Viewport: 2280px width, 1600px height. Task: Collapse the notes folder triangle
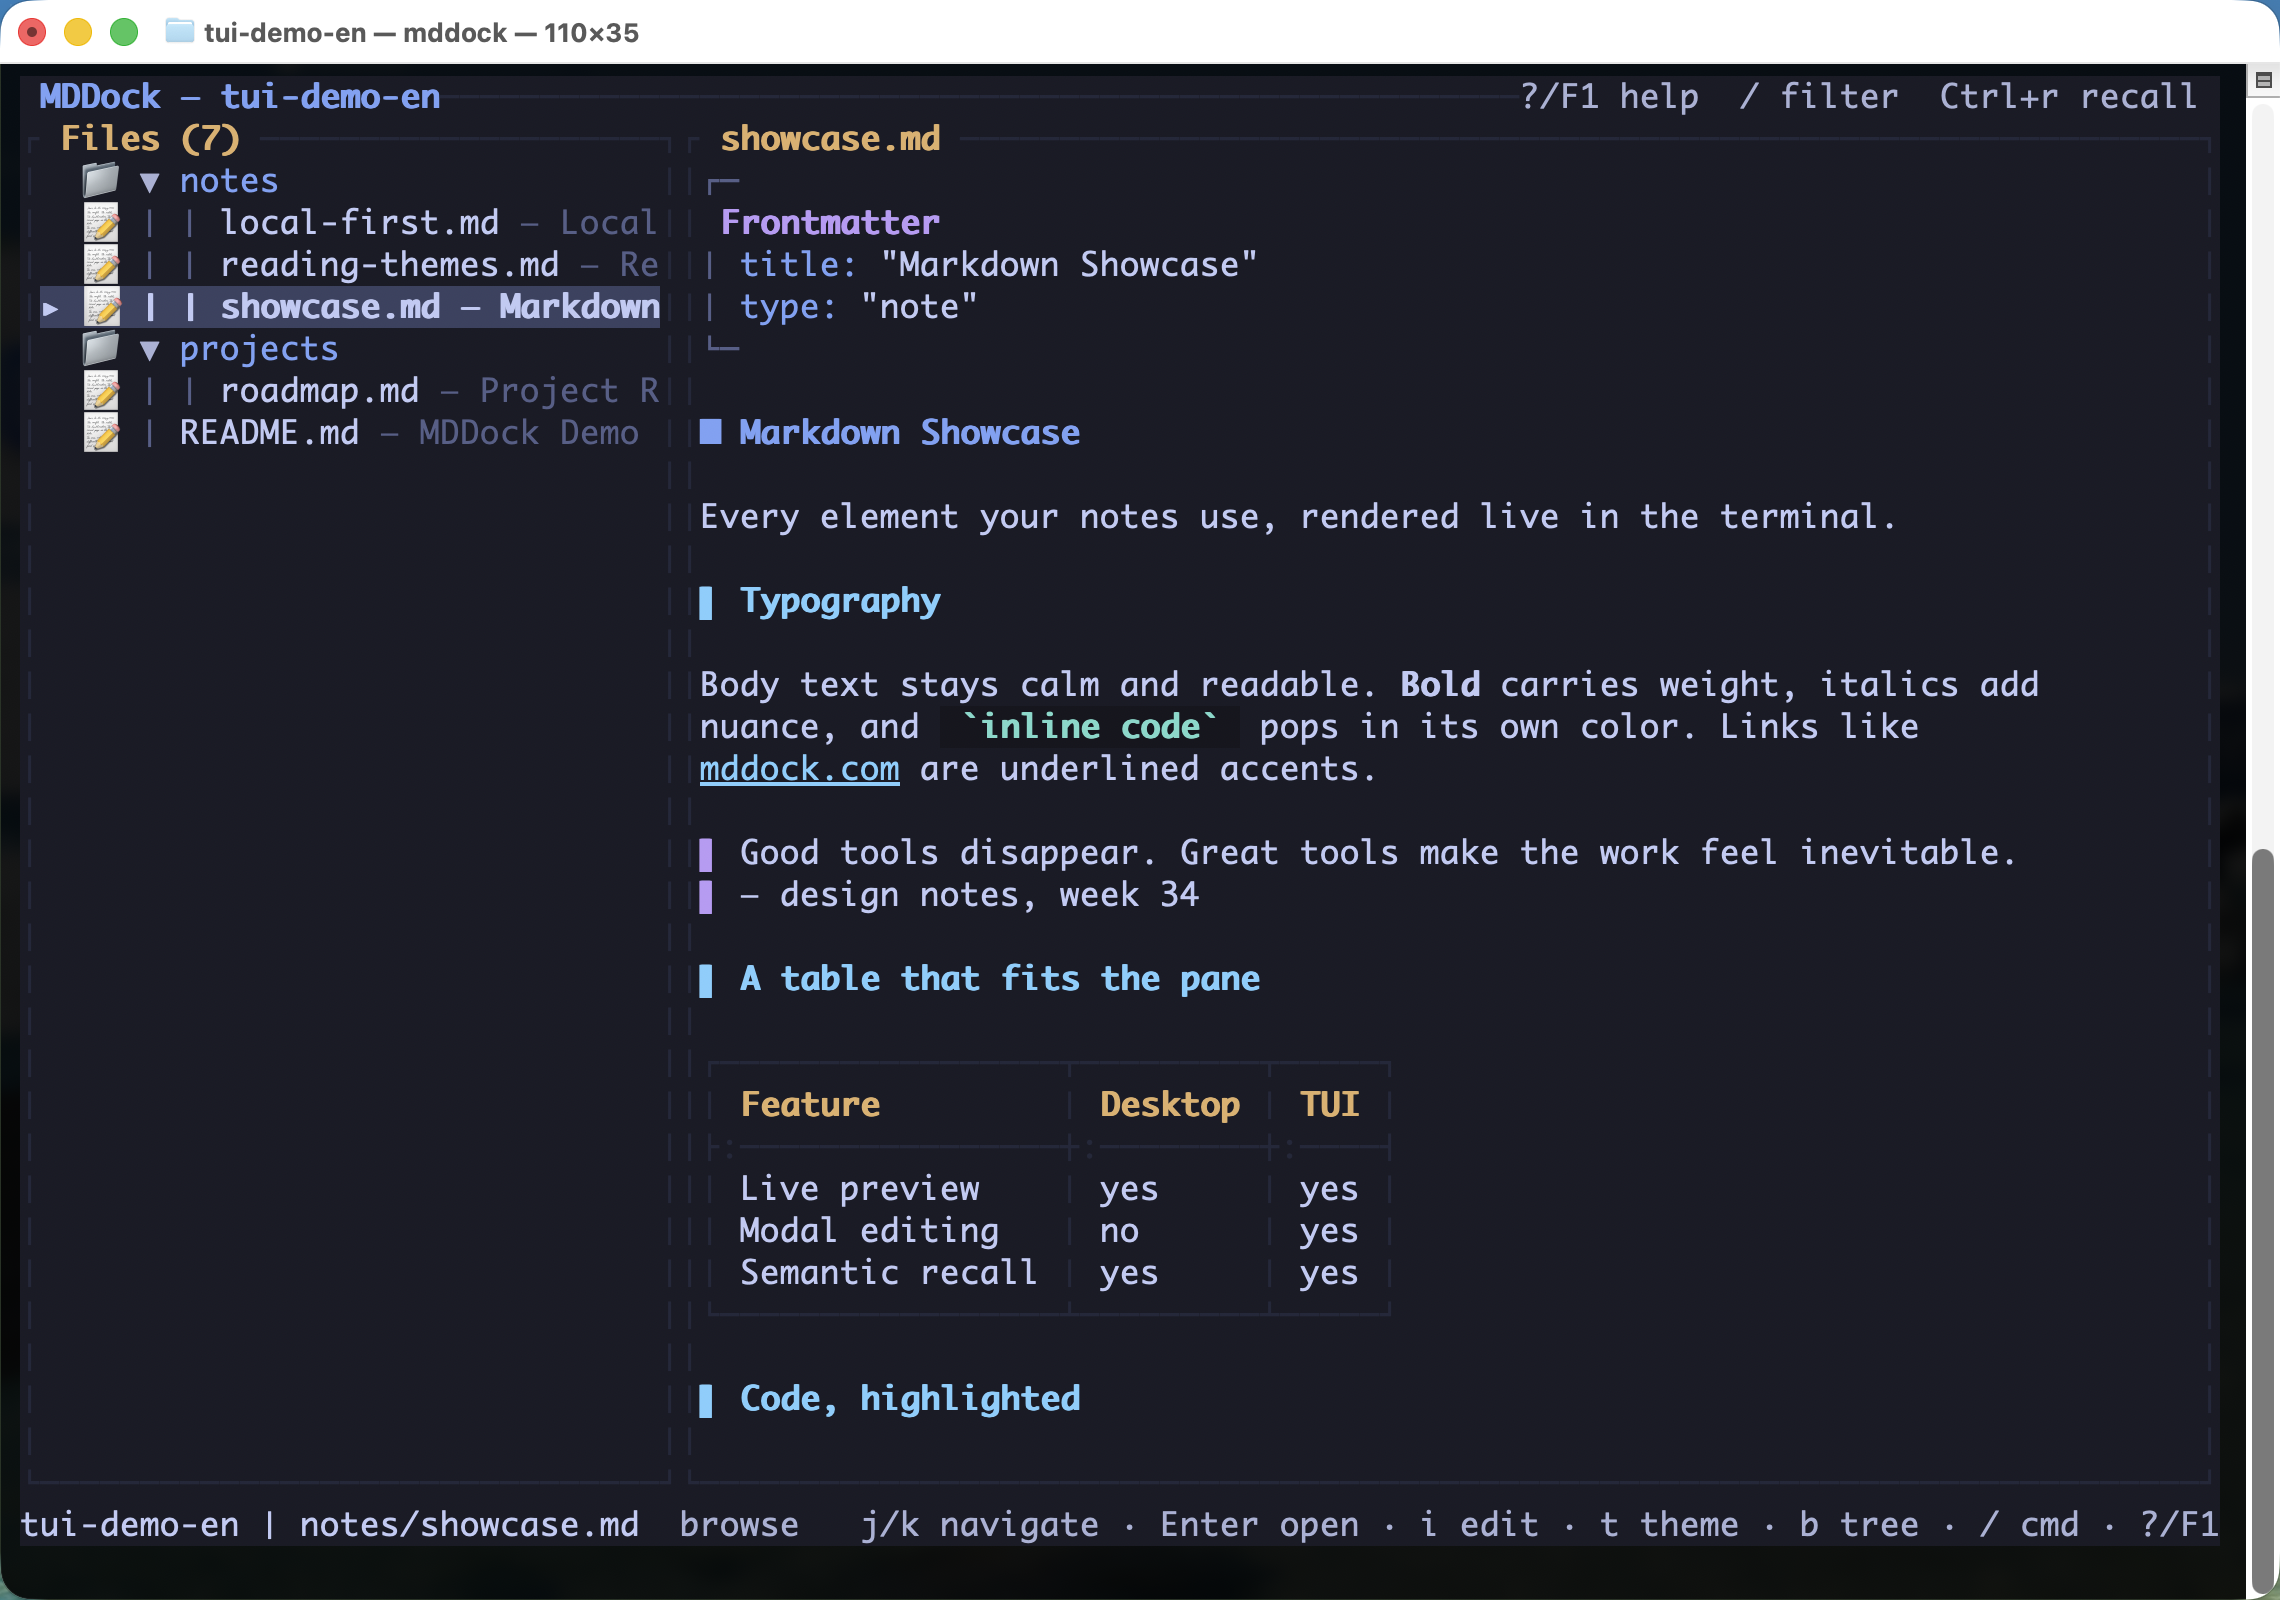point(150,182)
